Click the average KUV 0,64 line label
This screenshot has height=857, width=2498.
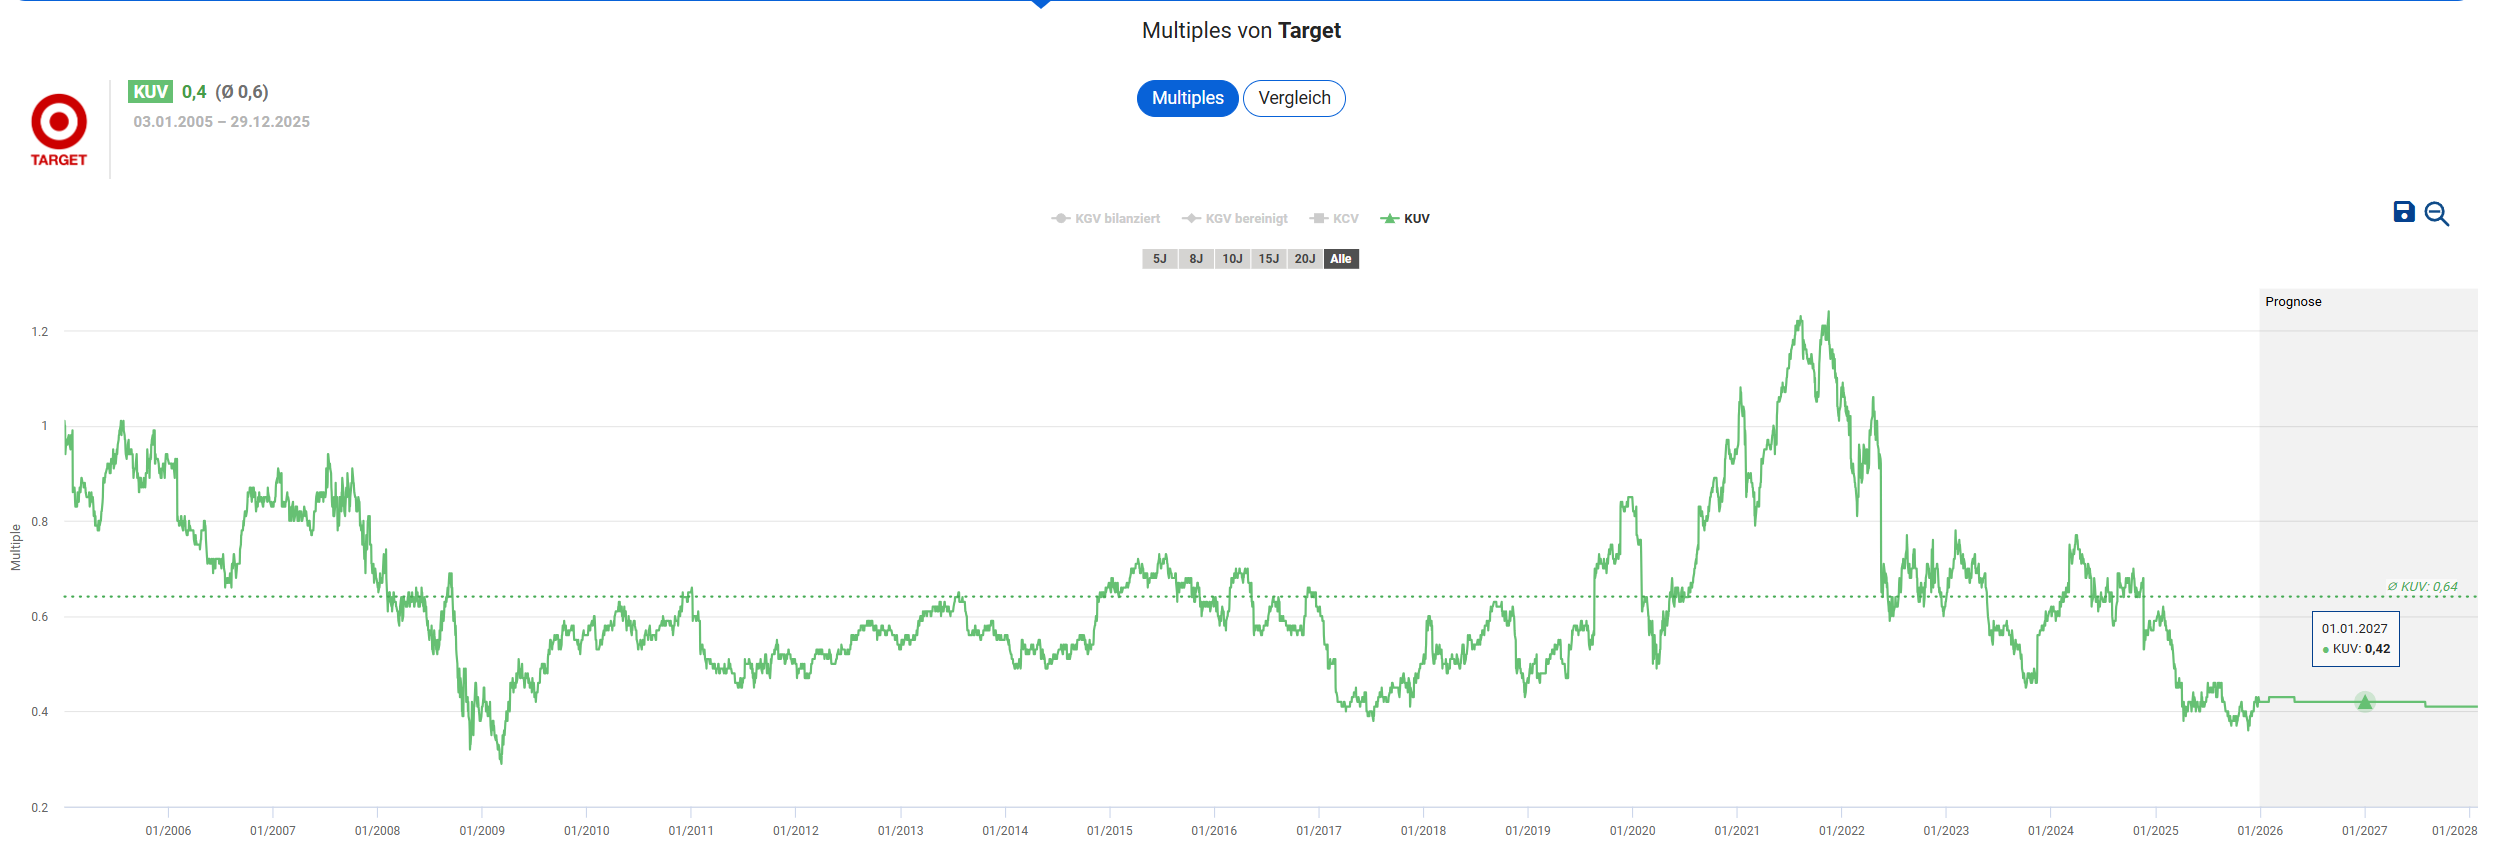coord(2422,587)
